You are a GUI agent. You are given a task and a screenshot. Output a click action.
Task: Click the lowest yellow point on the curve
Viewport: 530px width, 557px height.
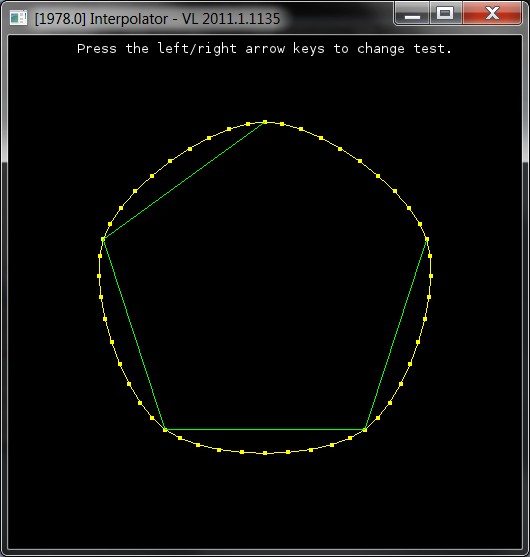tap(265, 453)
